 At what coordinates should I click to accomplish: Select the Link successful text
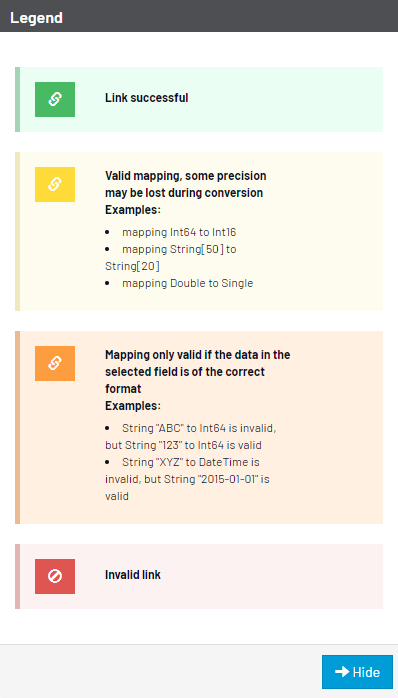coord(146,97)
